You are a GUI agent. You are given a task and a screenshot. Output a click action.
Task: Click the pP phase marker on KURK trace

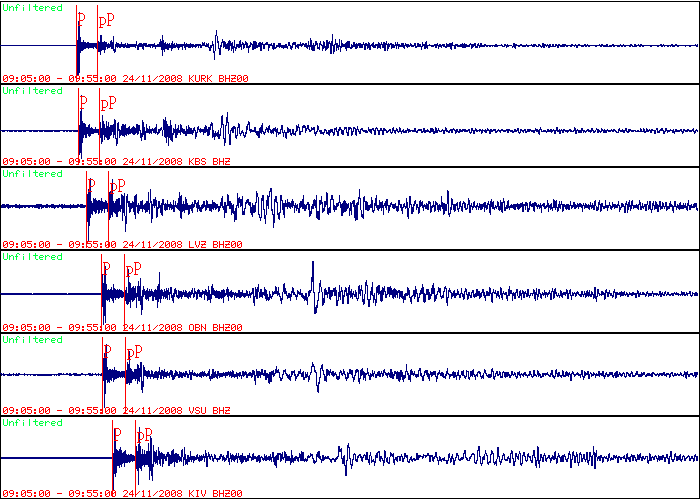(107, 19)
